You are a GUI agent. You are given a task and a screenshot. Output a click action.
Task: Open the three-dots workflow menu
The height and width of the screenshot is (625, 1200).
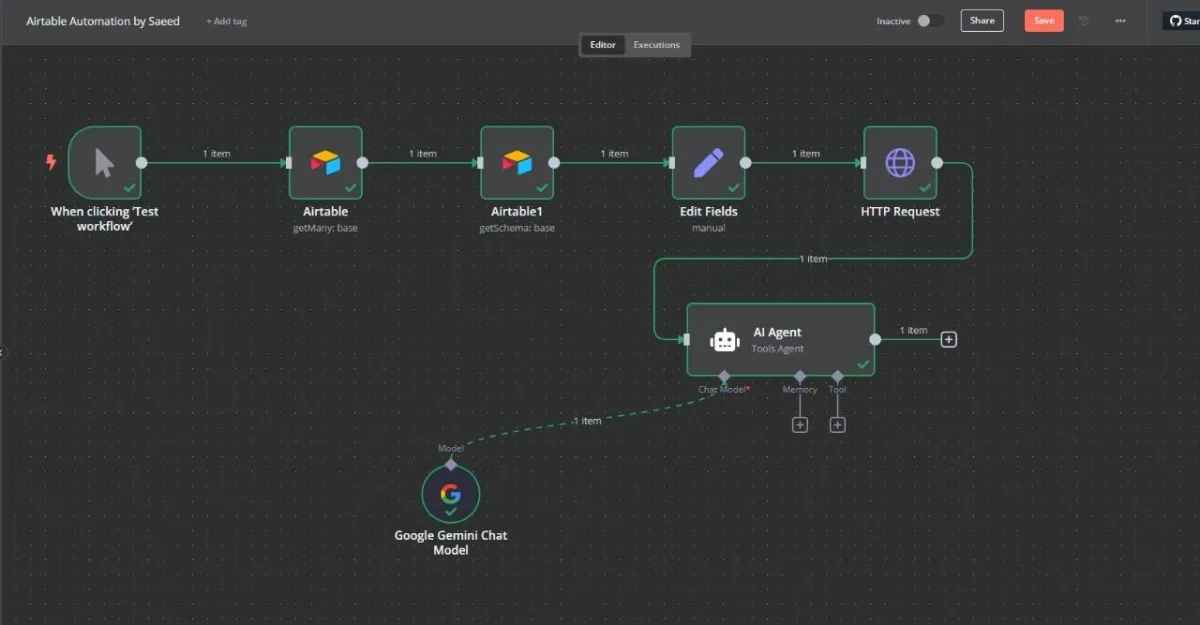point(1120,20)
